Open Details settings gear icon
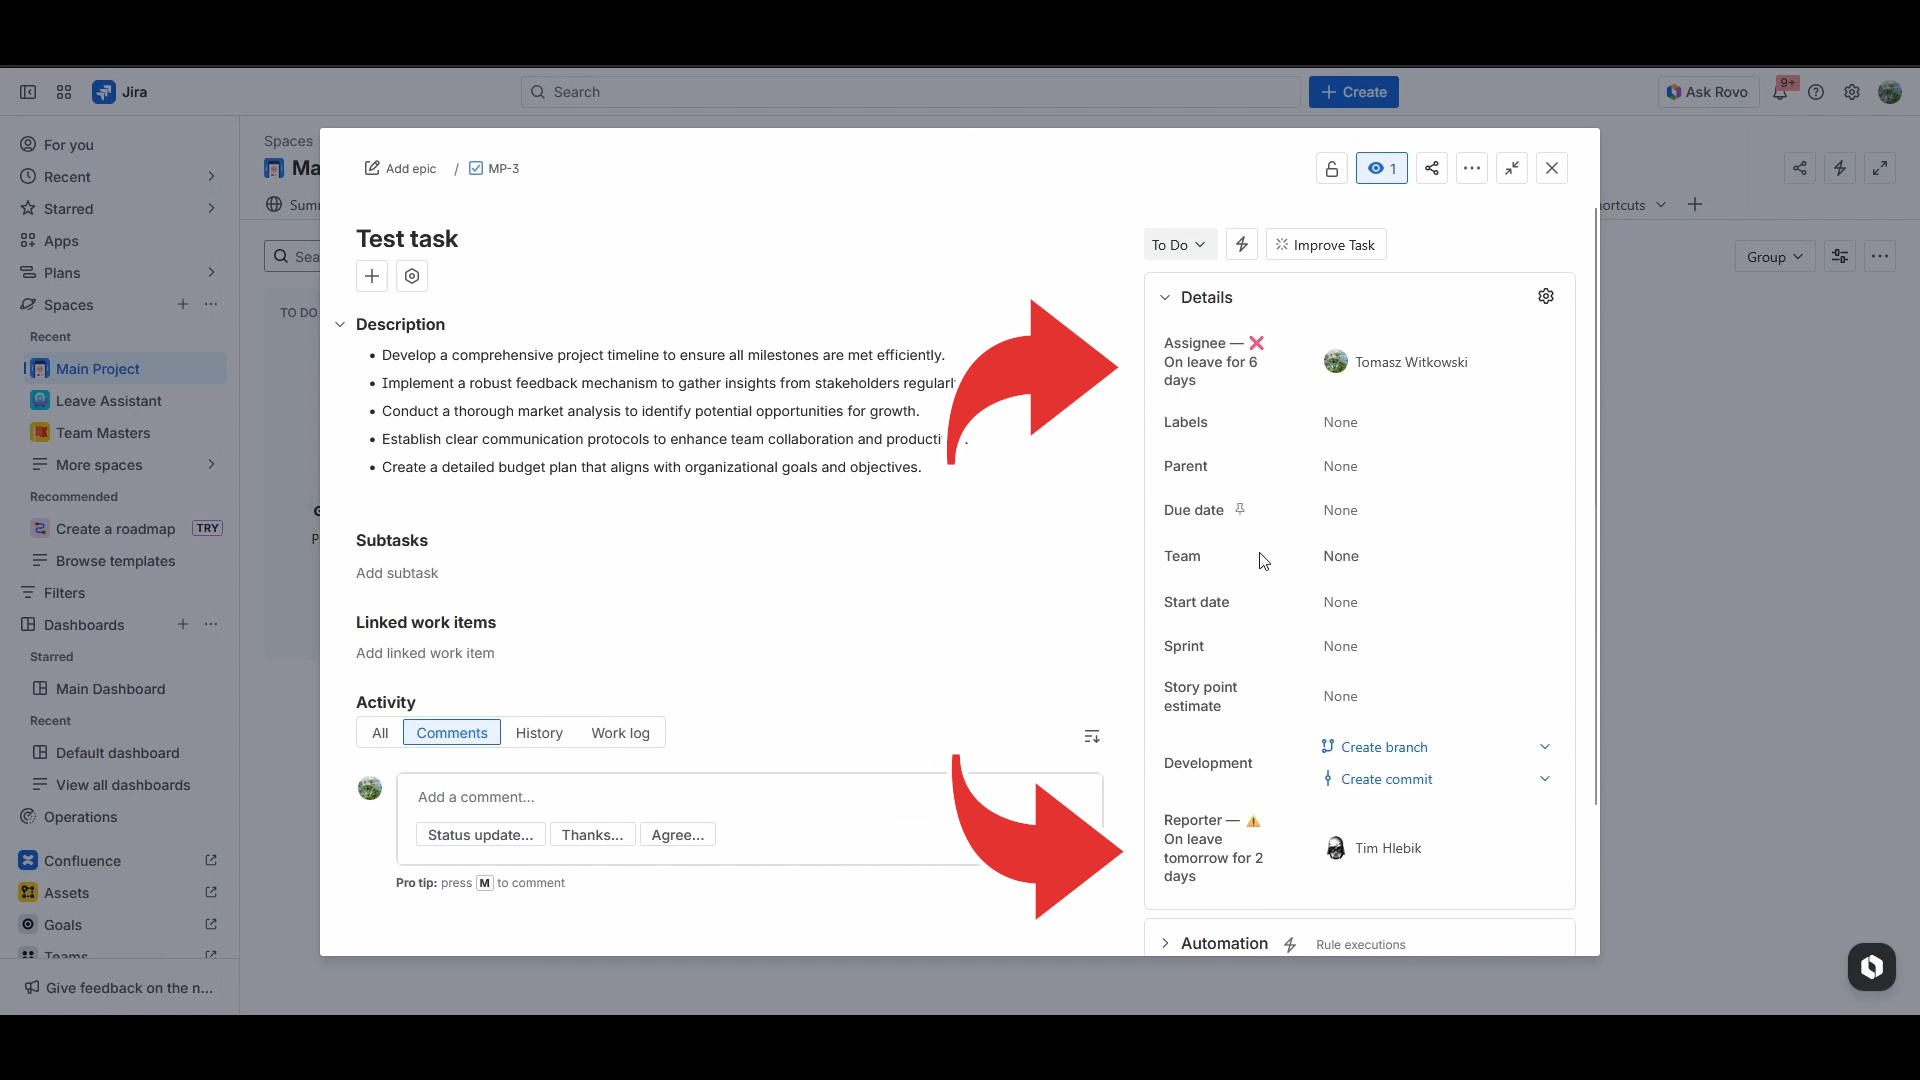Screen dimensions: 1920x1080 (x=1545, y=296)
